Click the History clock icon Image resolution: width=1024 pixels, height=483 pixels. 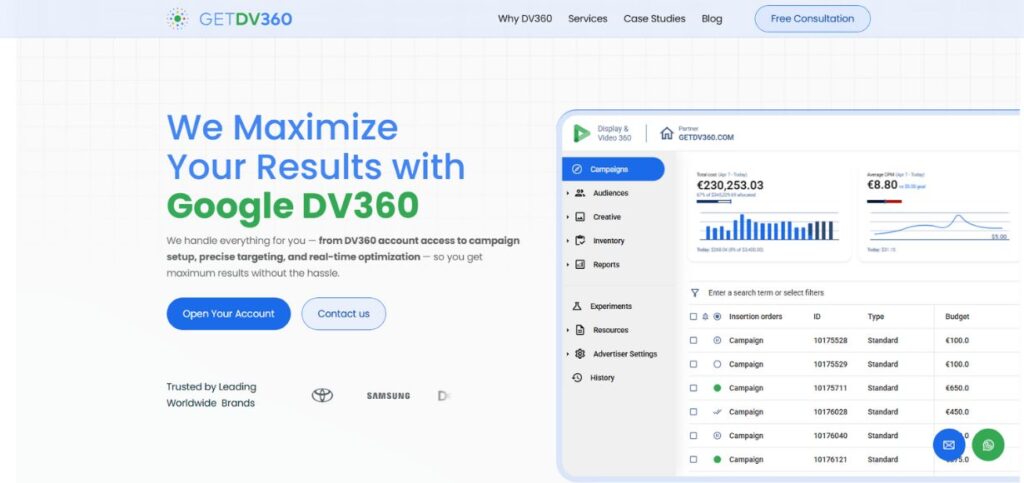point(577,377)
